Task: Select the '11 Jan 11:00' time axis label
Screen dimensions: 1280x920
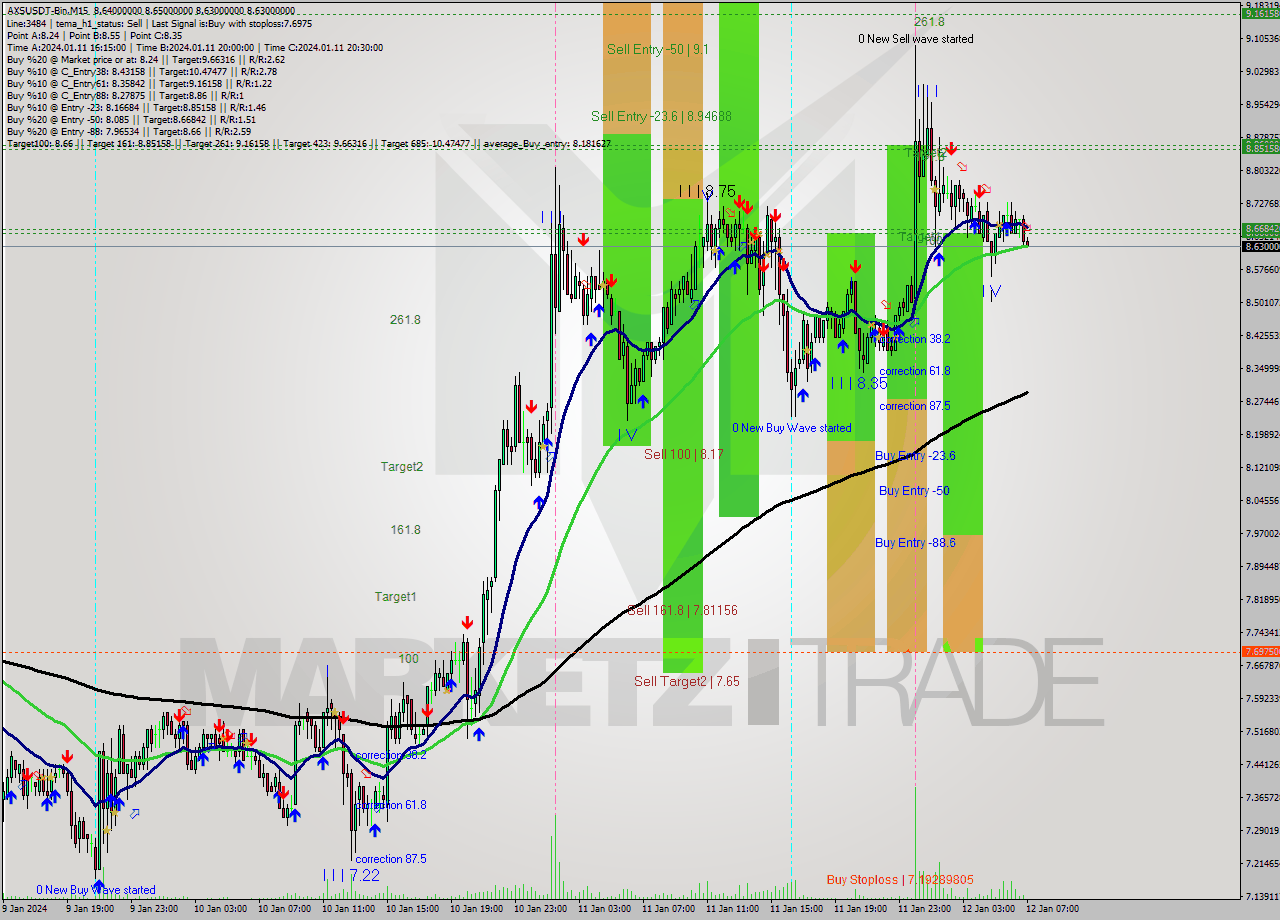Action: (732, 909)
